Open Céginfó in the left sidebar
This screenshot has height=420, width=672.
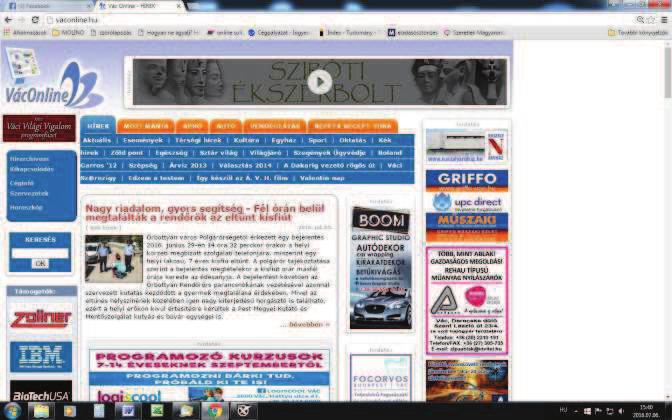(x=21, y=183)
